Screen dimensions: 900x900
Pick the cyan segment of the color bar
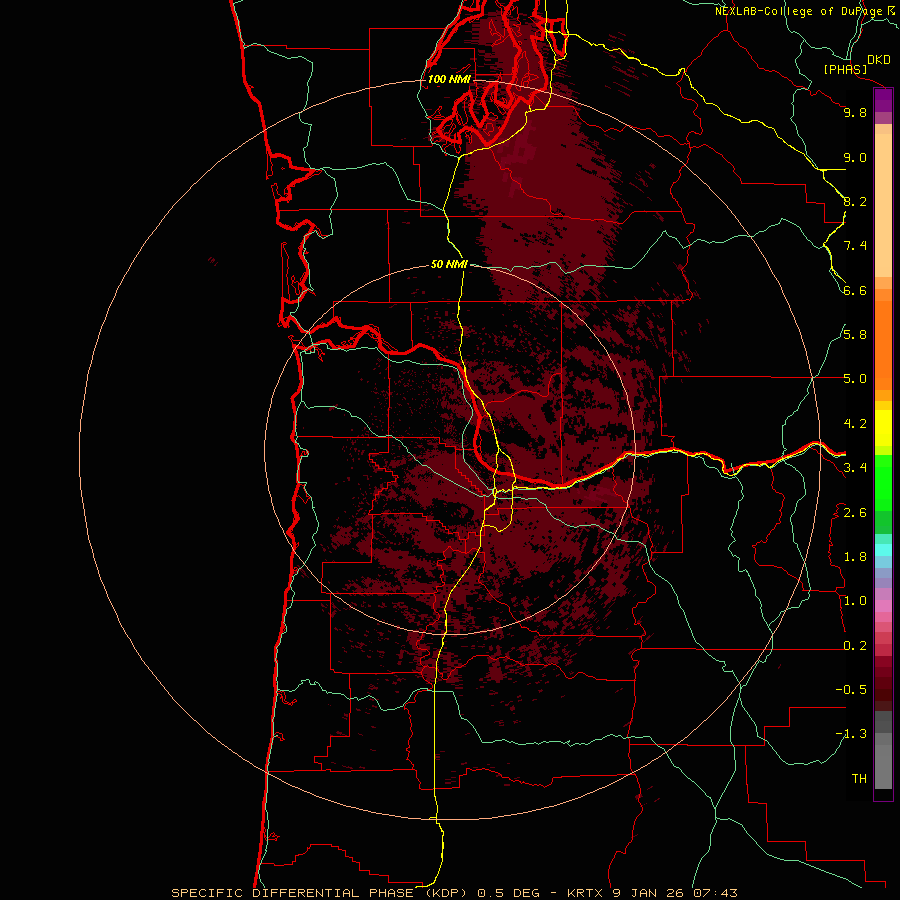(x=883, y=550)
